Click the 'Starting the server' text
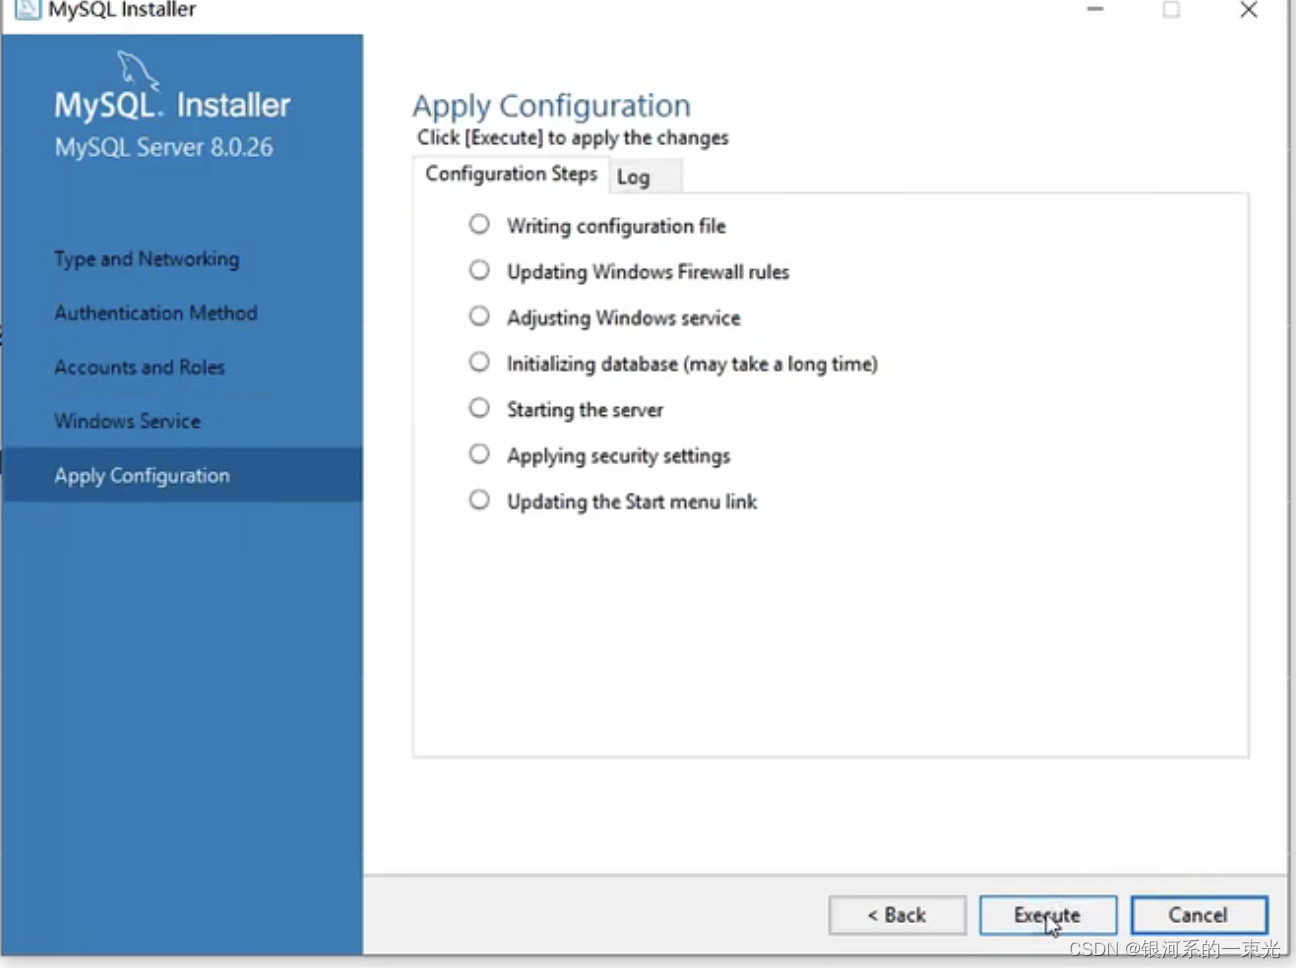Image resolution: width=1296 pixels, height=968 pixels. tap(585, 410)
